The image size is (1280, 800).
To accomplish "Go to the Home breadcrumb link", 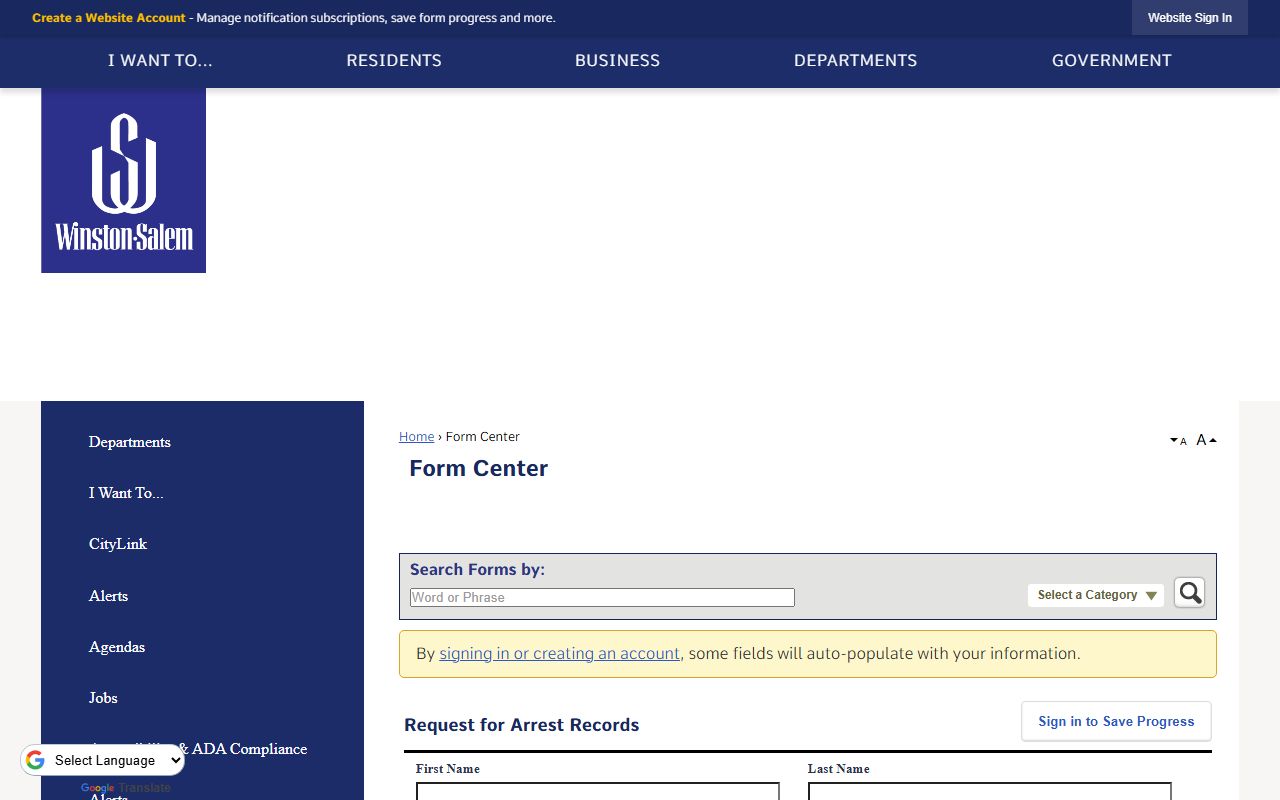I will pyautogui.click(x=416, y=437).
